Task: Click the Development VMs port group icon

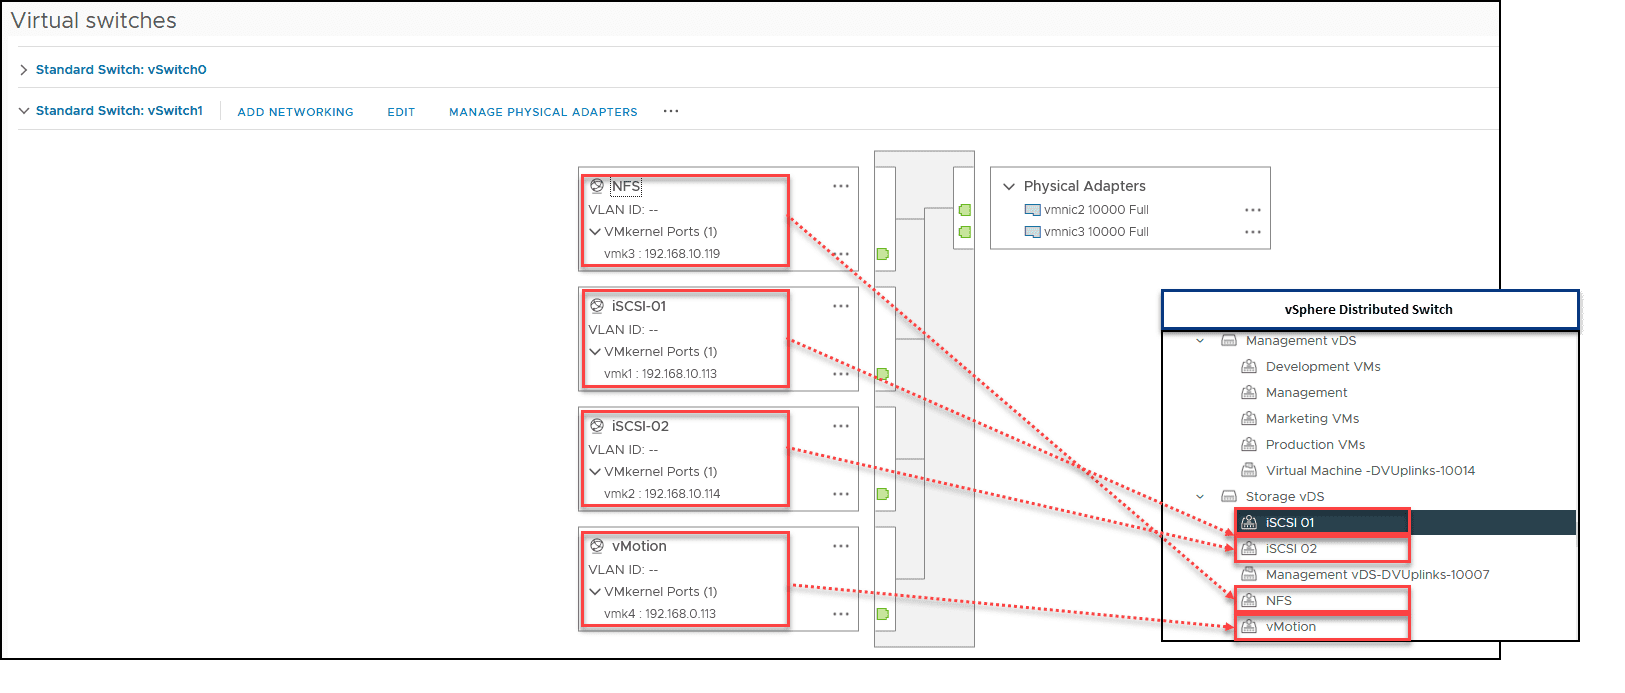Action: click(x=1249, y=367)
